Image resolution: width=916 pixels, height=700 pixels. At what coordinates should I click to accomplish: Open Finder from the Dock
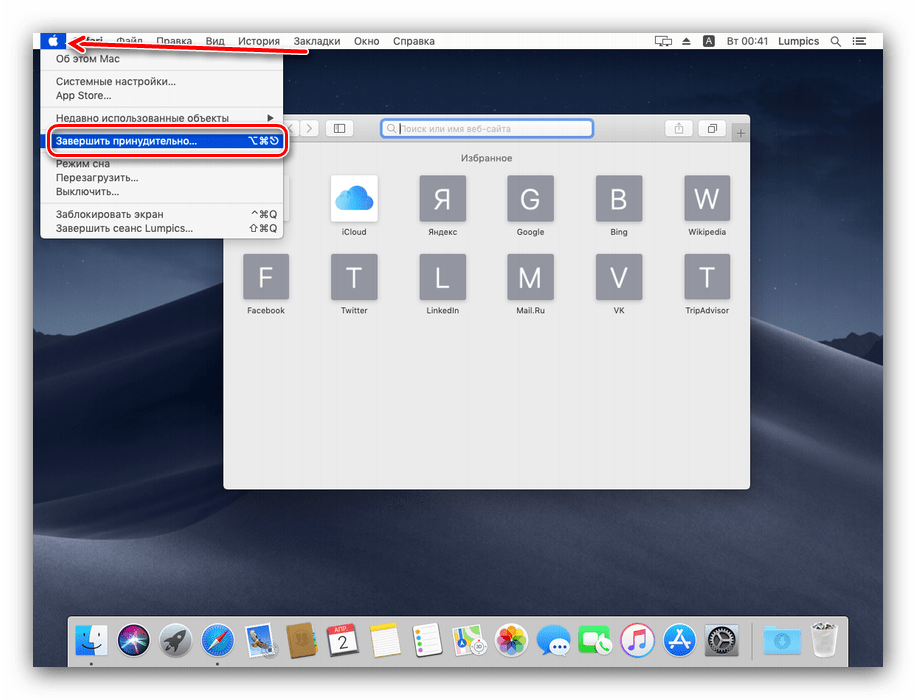[x=91, y=640]
